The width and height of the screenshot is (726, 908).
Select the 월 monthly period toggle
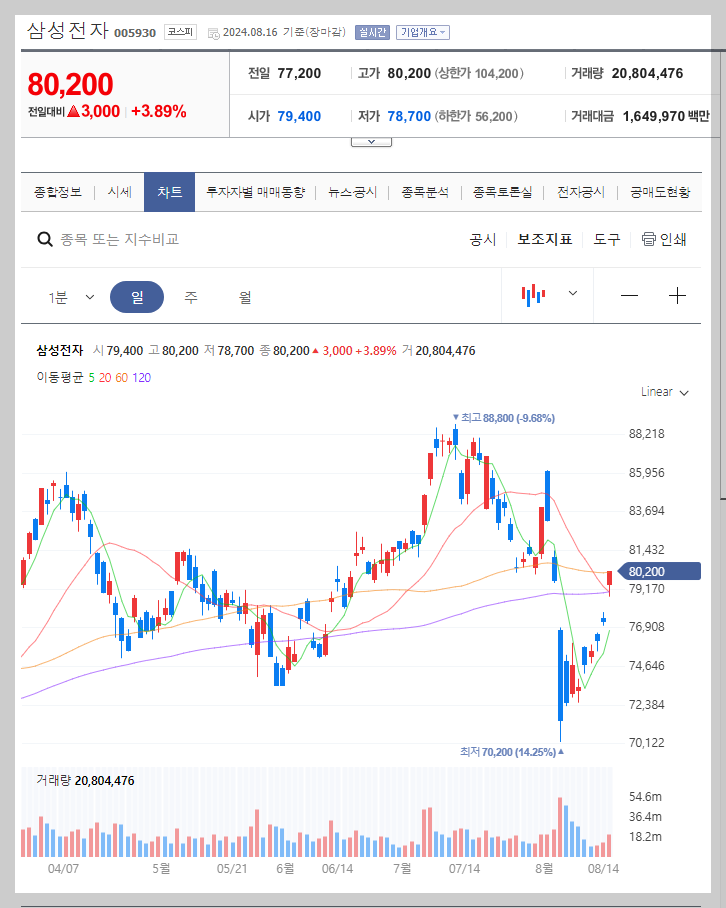pos(245,297)
